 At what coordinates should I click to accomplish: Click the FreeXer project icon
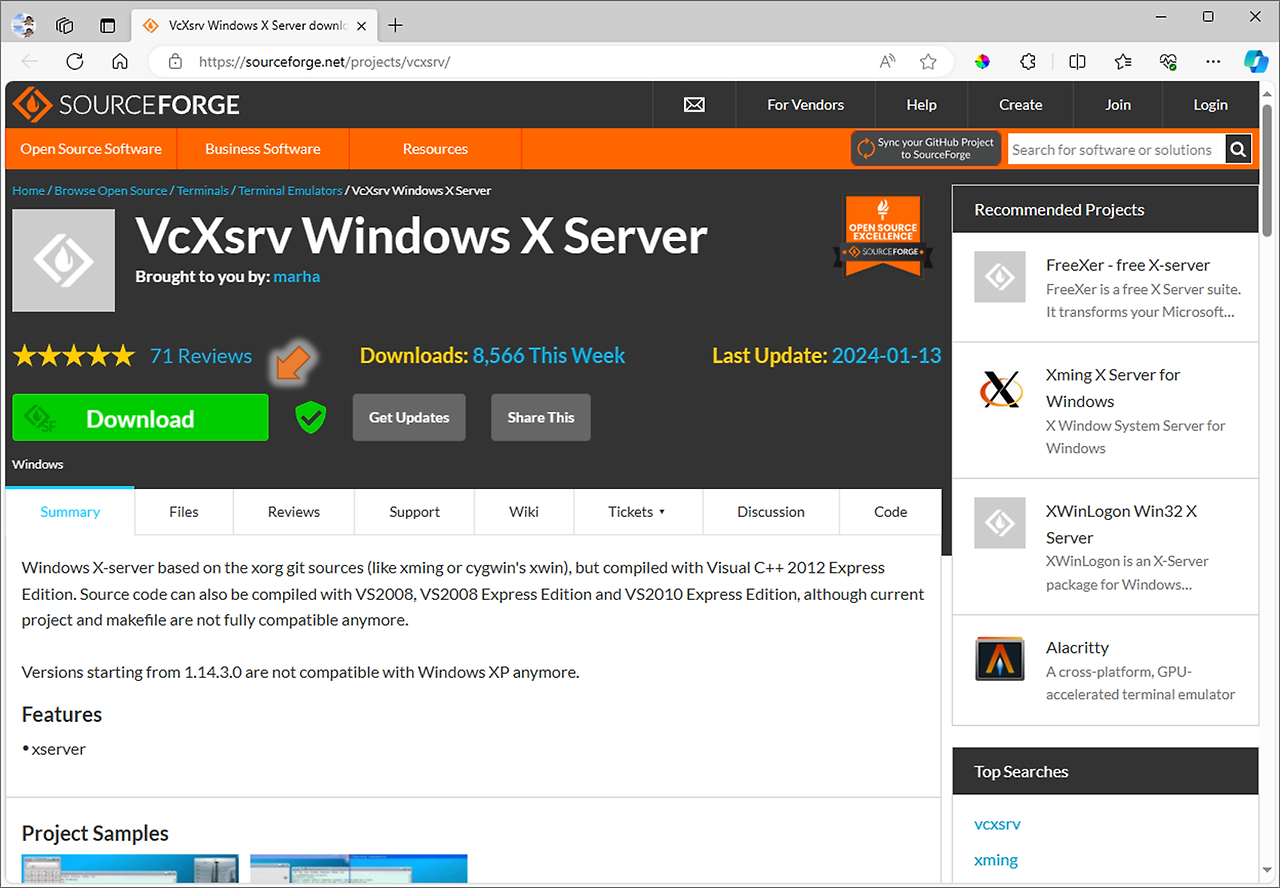tap(1000, 277)
